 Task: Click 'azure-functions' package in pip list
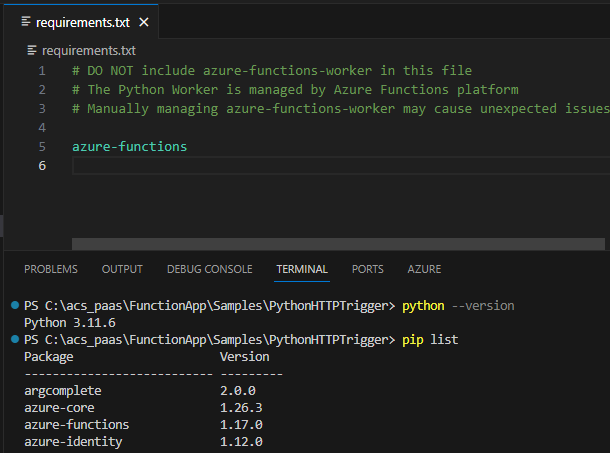tap(76, 425)
